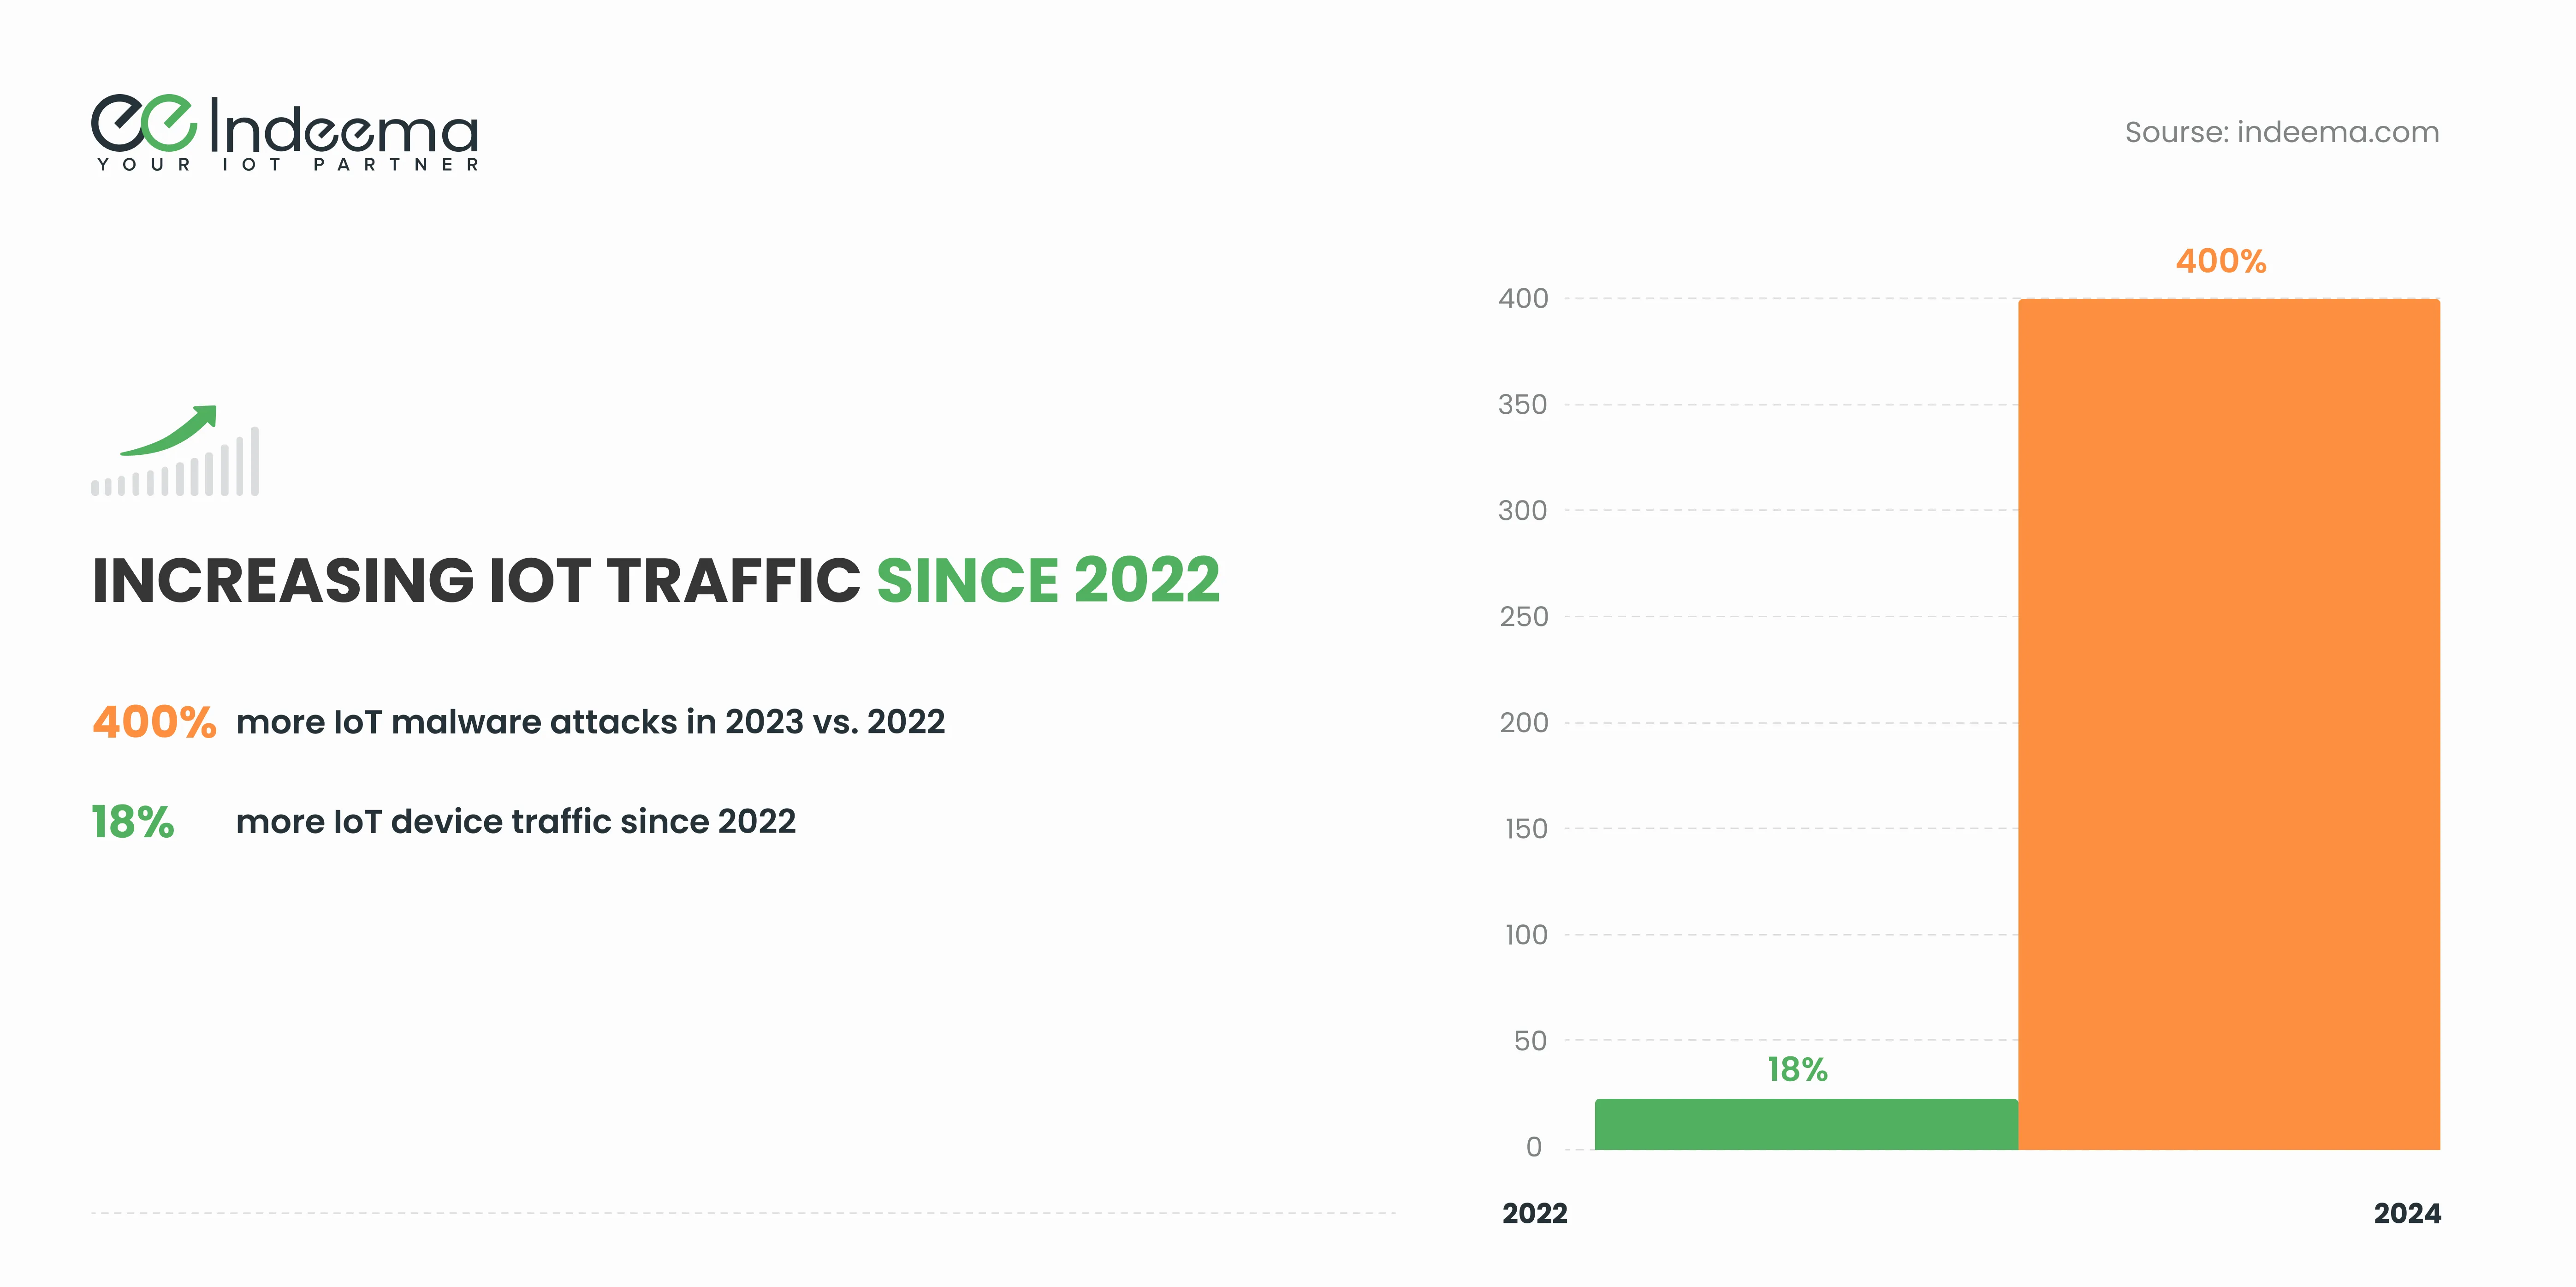Click the 2024 x-axis label
Viewport: 2576px width, 1287px height.
click(x=2407, y=1213)
